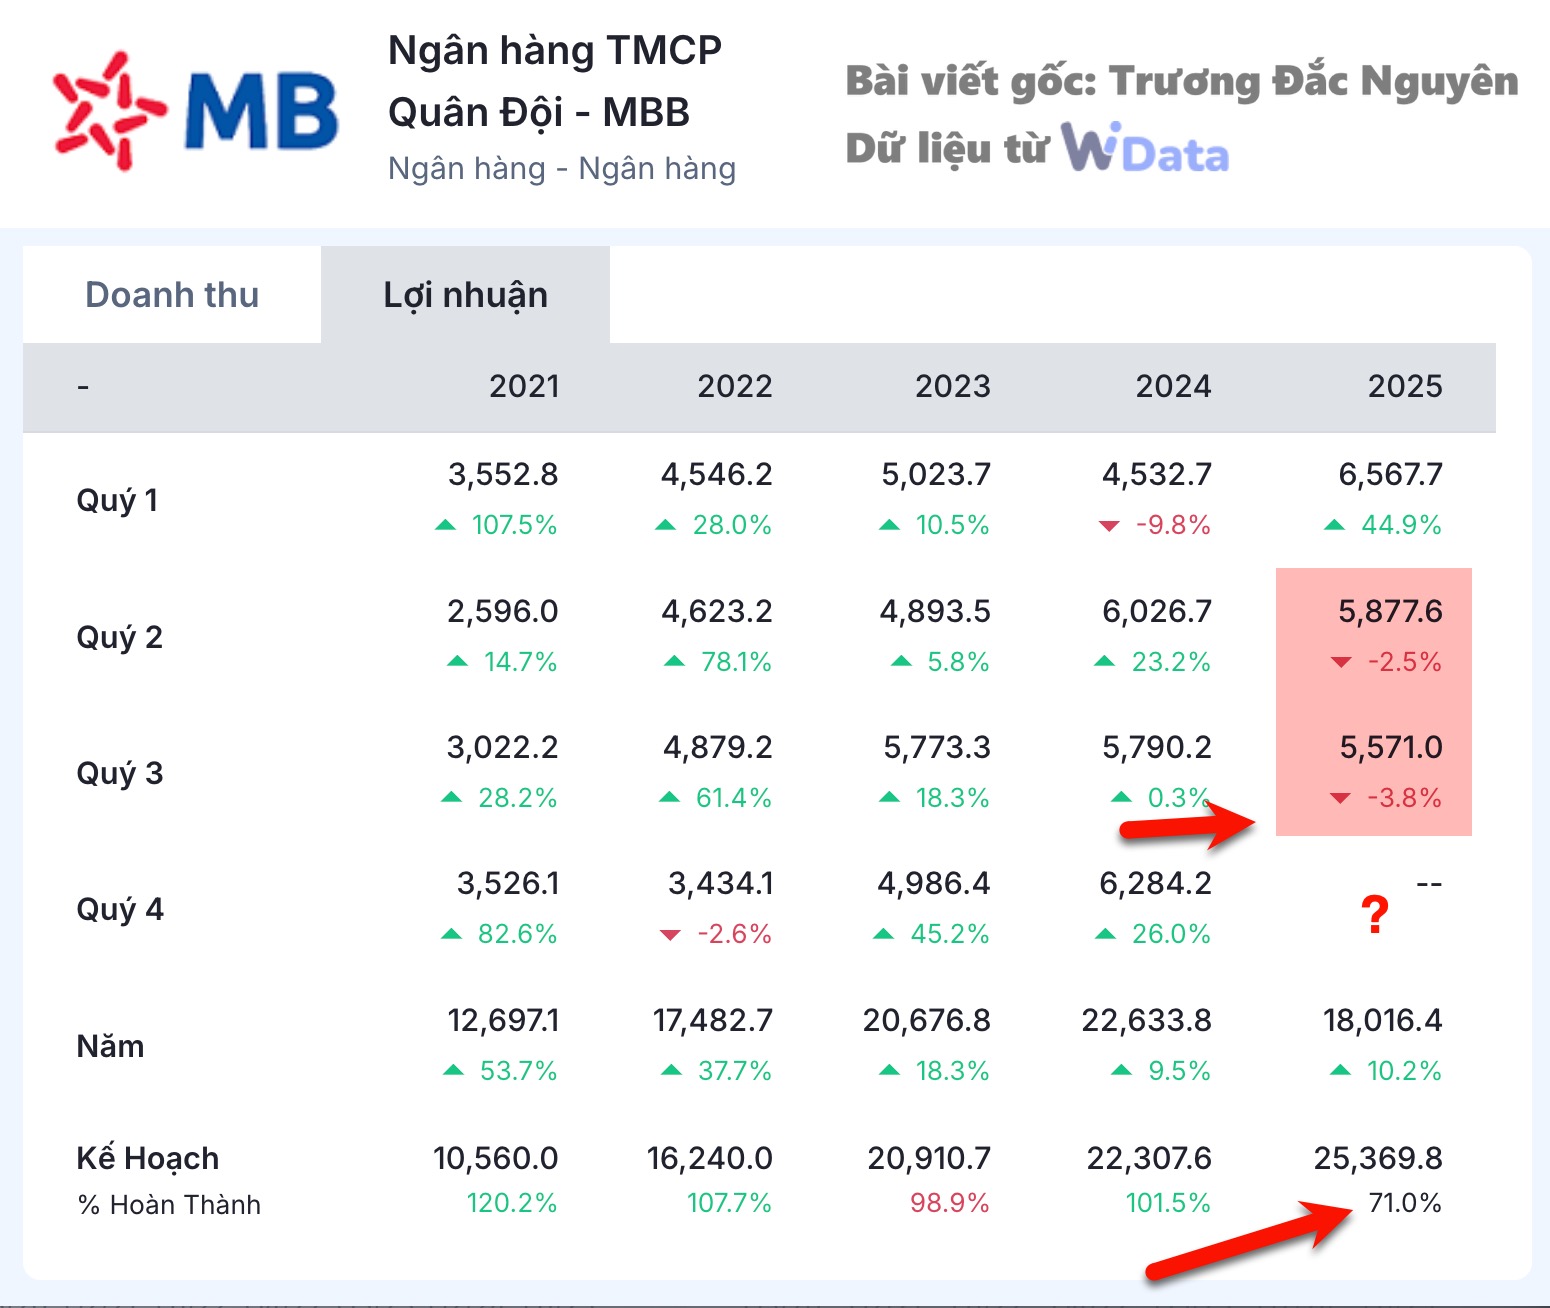Image resolution: width=1550 pixels, height=1308 pixels.
Task: Click the 2023 column header
Action: [x=953, y=386]
